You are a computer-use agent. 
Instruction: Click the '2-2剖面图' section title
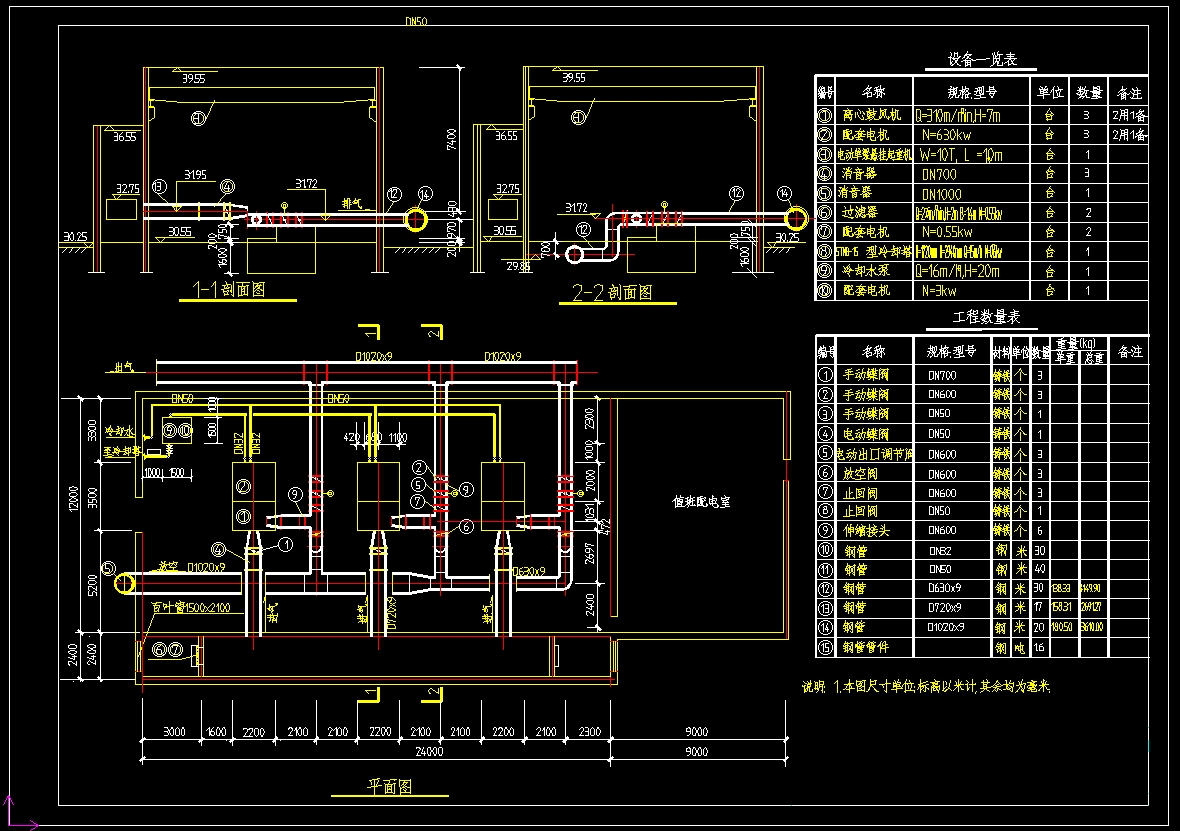[x=612, y=293]
